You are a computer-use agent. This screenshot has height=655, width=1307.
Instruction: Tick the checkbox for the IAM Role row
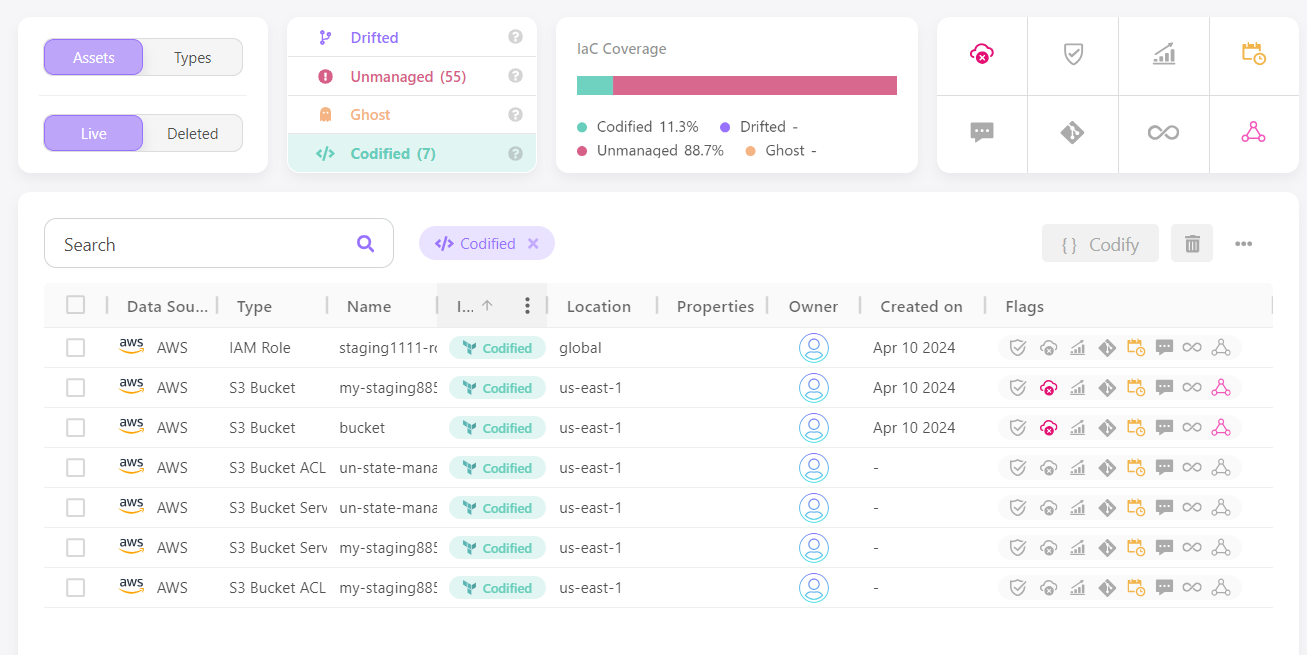click(x=75, y=348)
